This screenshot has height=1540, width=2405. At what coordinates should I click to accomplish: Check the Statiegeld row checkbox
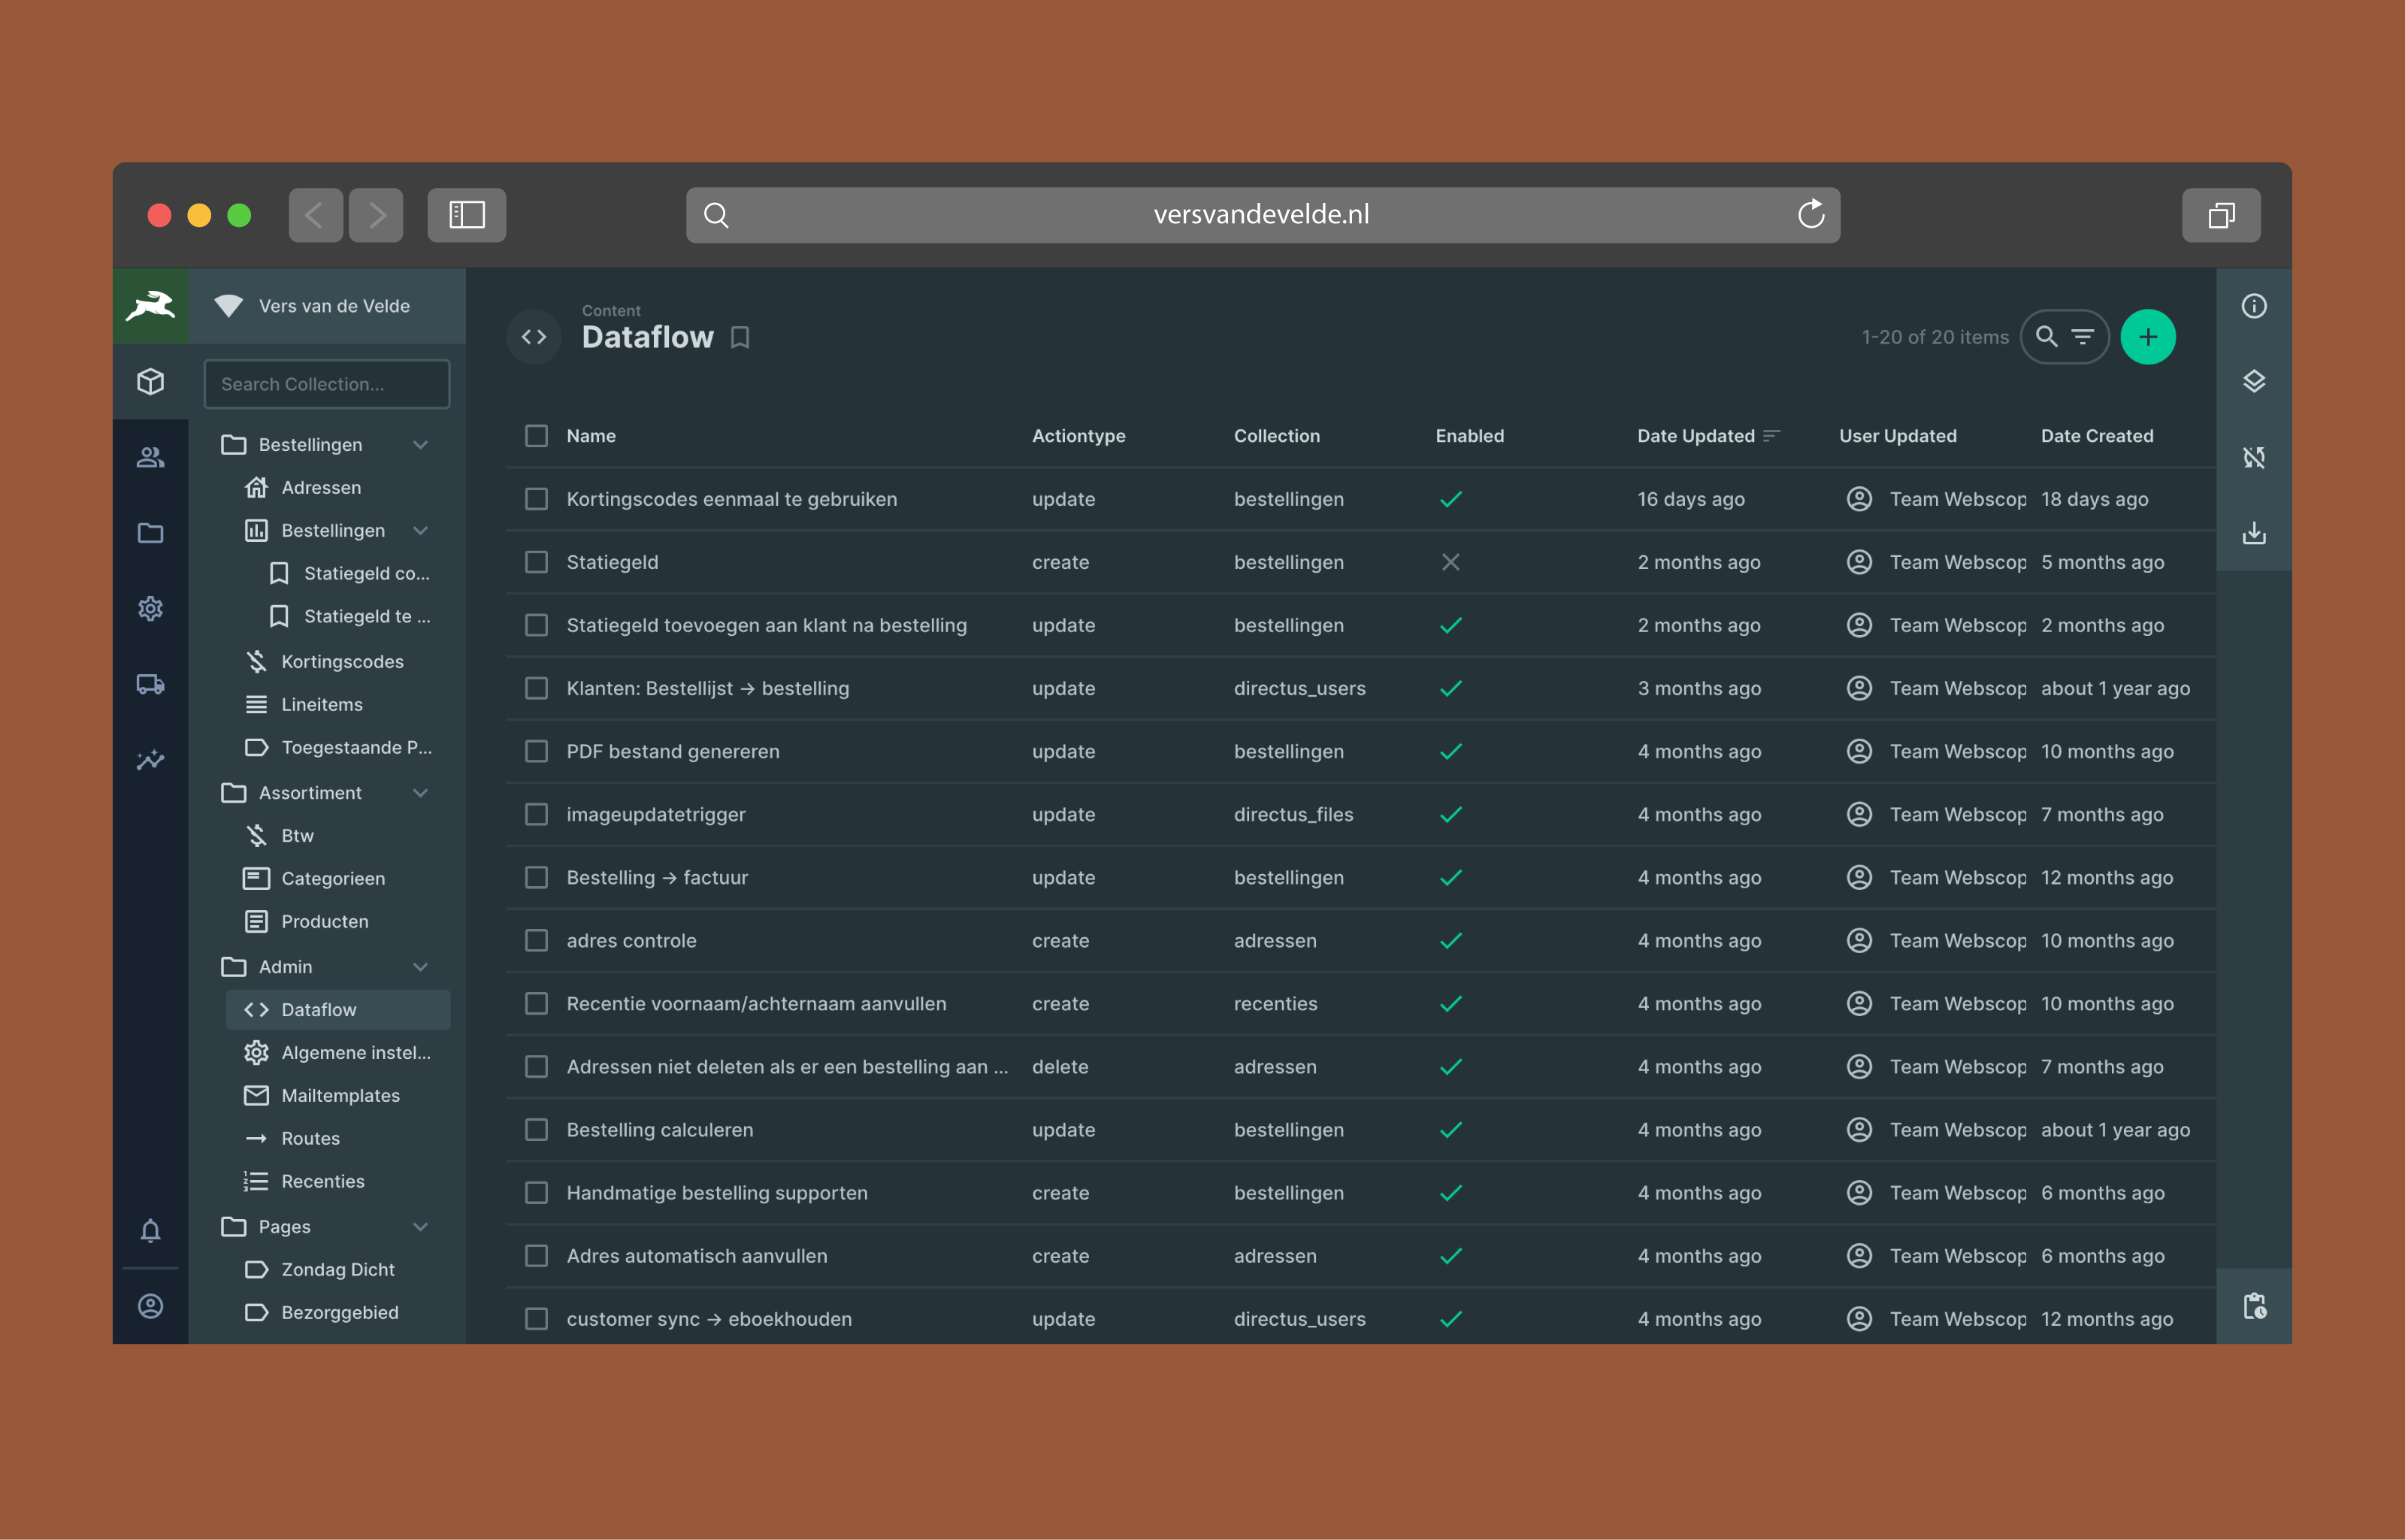point(537,562)
